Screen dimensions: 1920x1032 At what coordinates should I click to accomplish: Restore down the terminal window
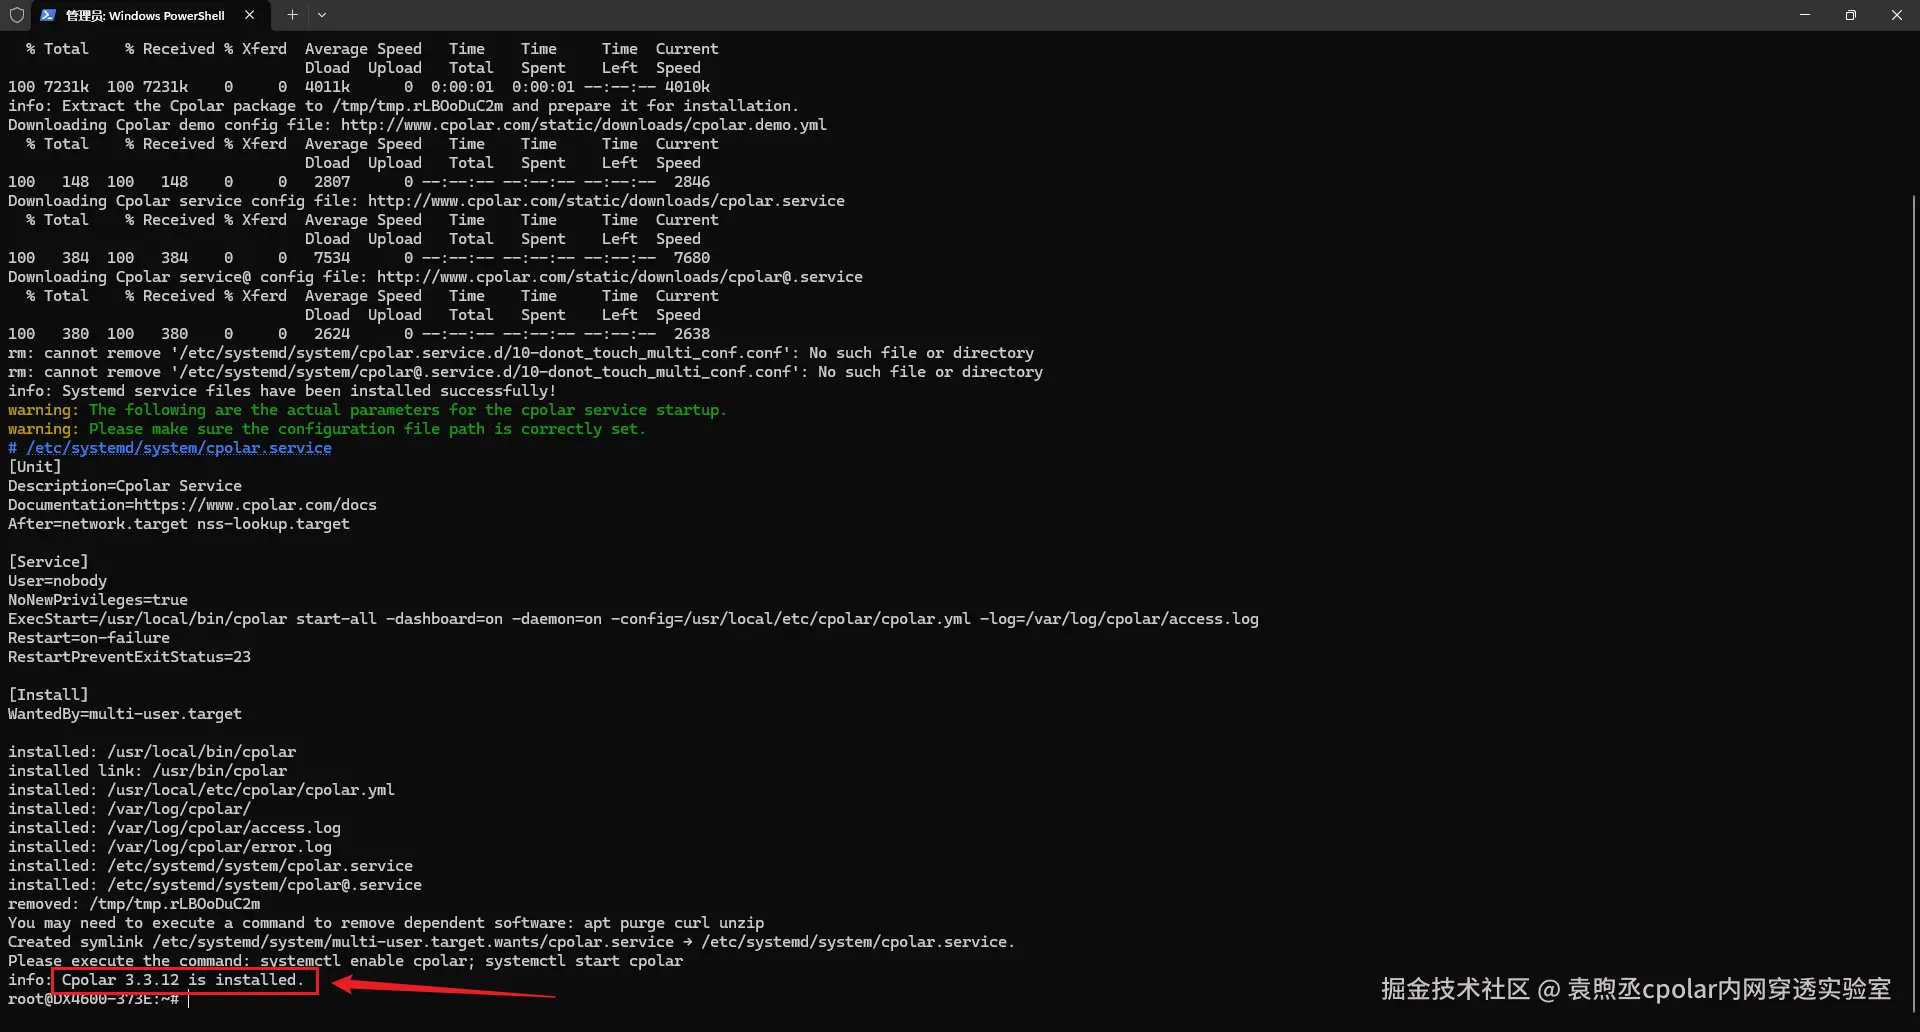coord(1851,15)
